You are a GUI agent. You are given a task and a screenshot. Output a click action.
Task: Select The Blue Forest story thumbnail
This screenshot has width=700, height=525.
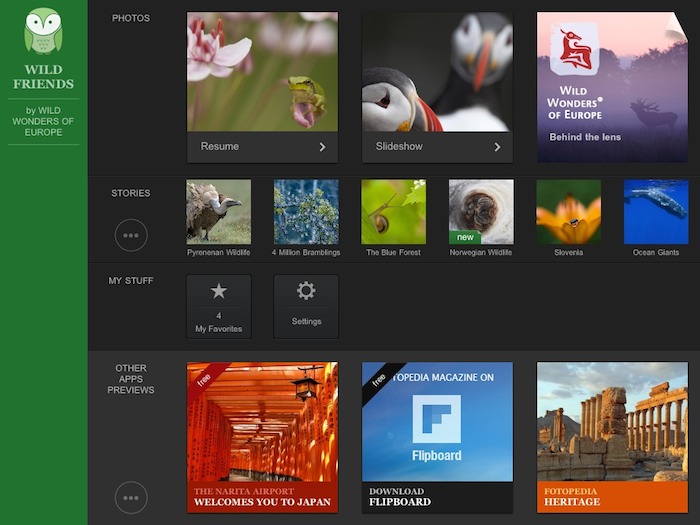pyautogui.click(x=393, y=212)
